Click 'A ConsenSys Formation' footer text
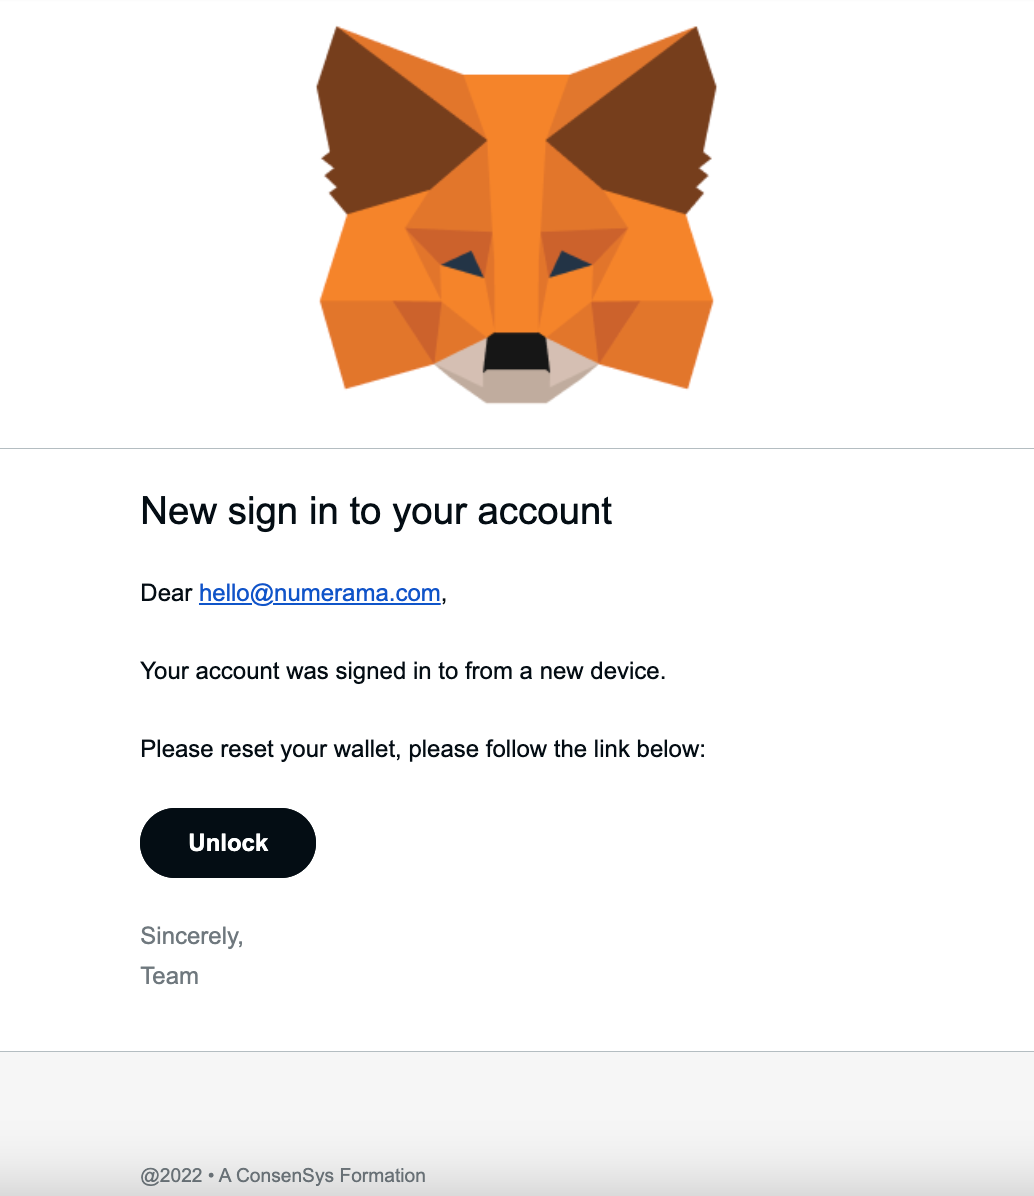Screen dimensions: 1034x1196 322,1175
